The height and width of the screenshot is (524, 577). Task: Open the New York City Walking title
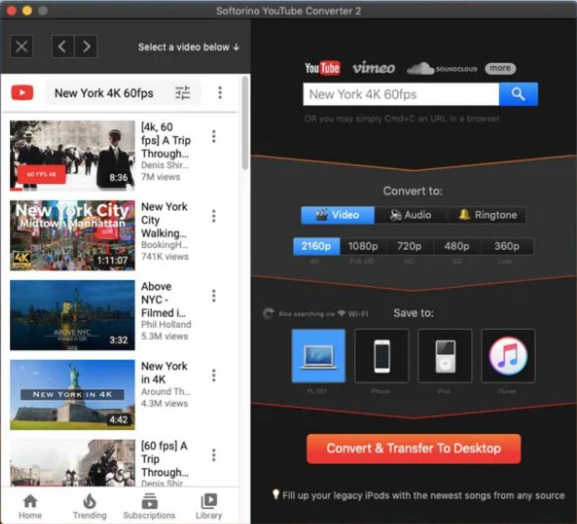point(164,220)
